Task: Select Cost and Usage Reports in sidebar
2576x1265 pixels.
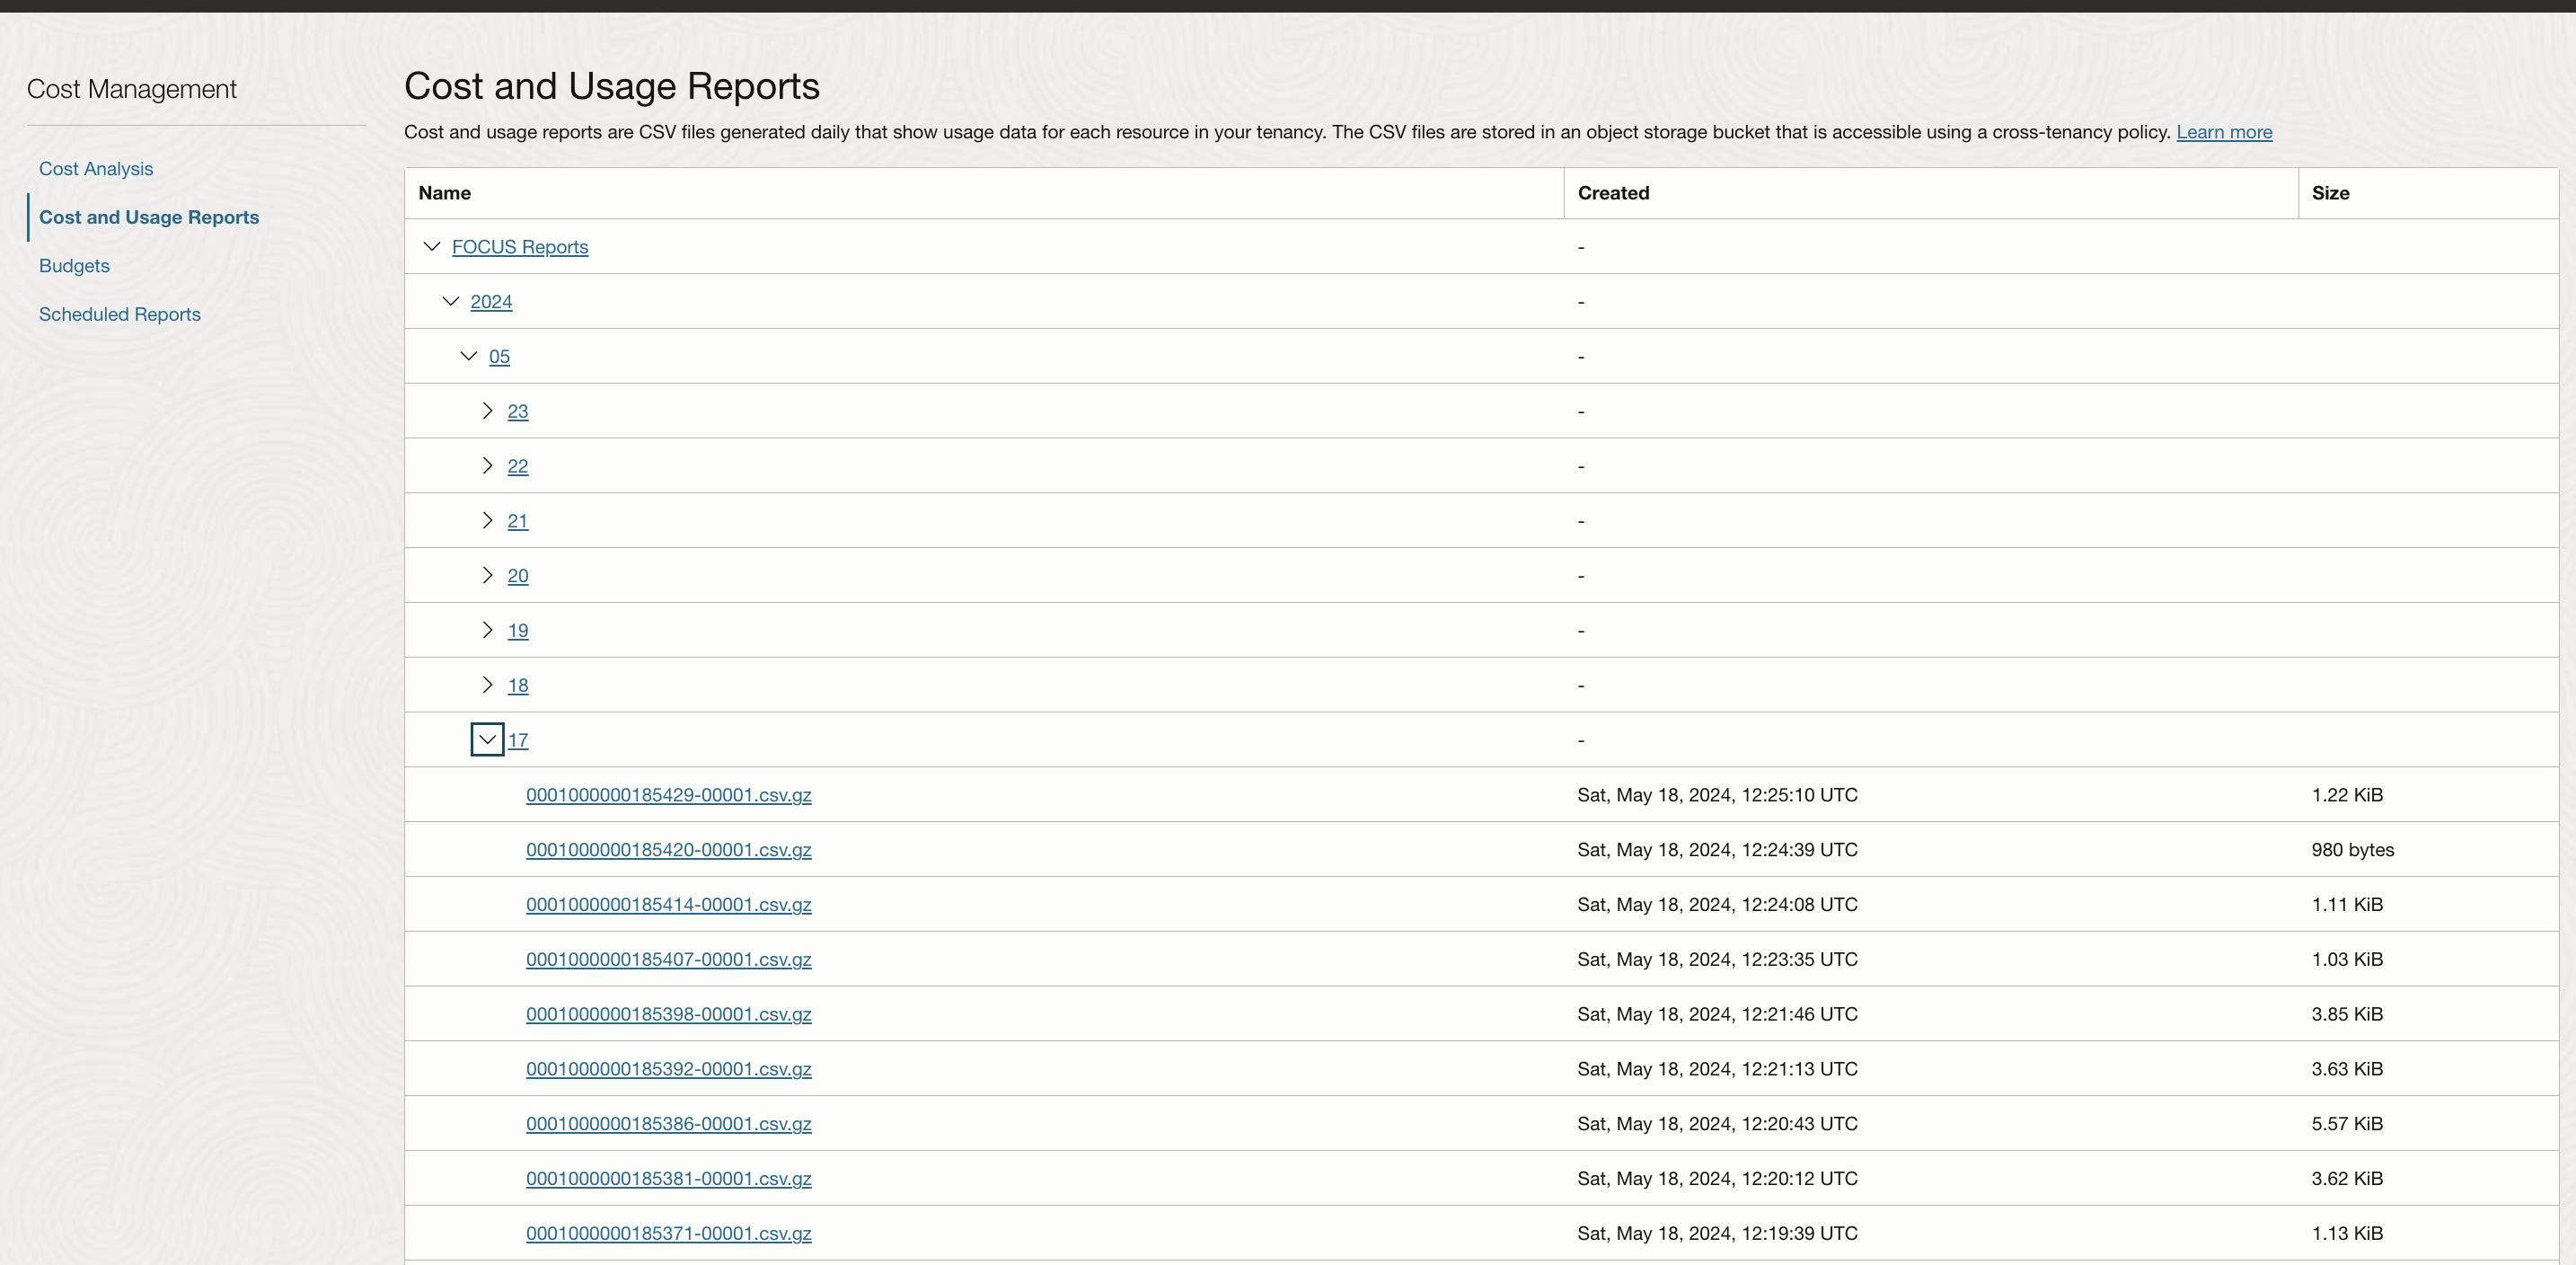Action: [149, 217]
